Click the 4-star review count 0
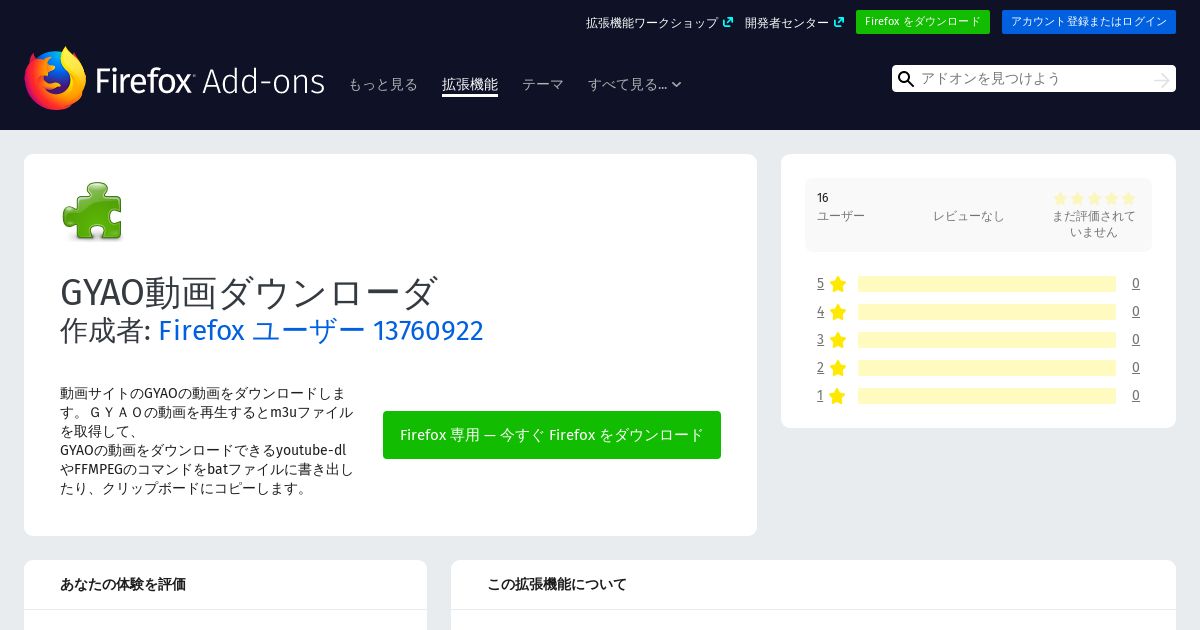Image resolution: width=1200 pixels, height=630 pixels. click(1136, 312)
